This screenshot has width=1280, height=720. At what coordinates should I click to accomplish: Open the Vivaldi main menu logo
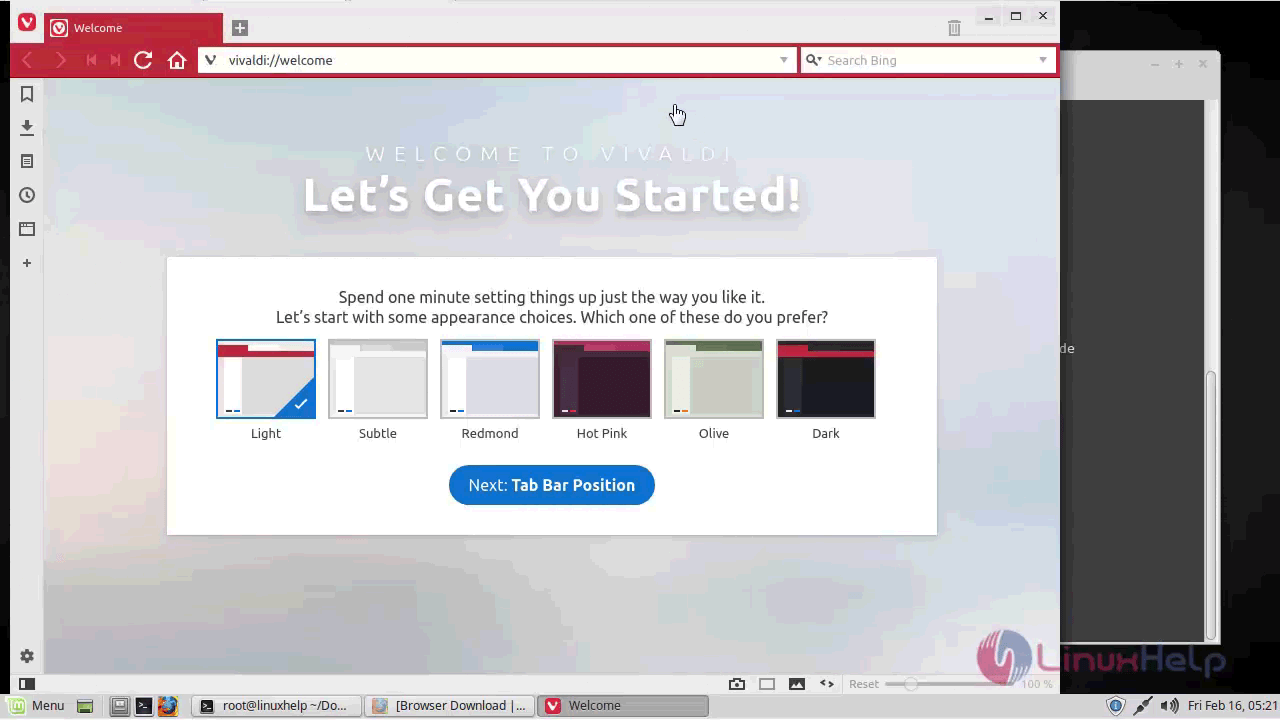(x=27, y=22)
